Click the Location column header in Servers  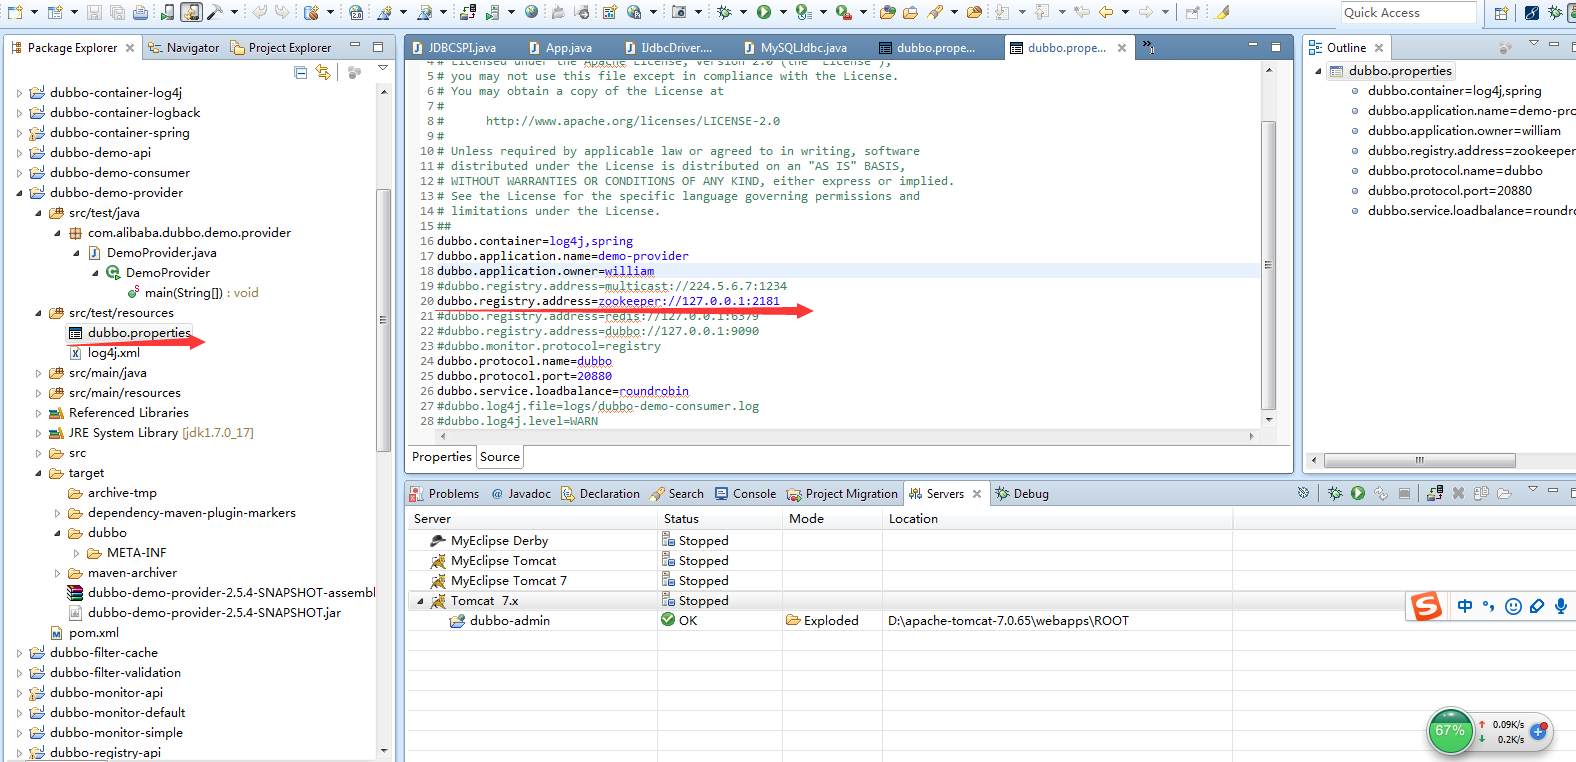pyautogui.click(x=1057, y=519)
